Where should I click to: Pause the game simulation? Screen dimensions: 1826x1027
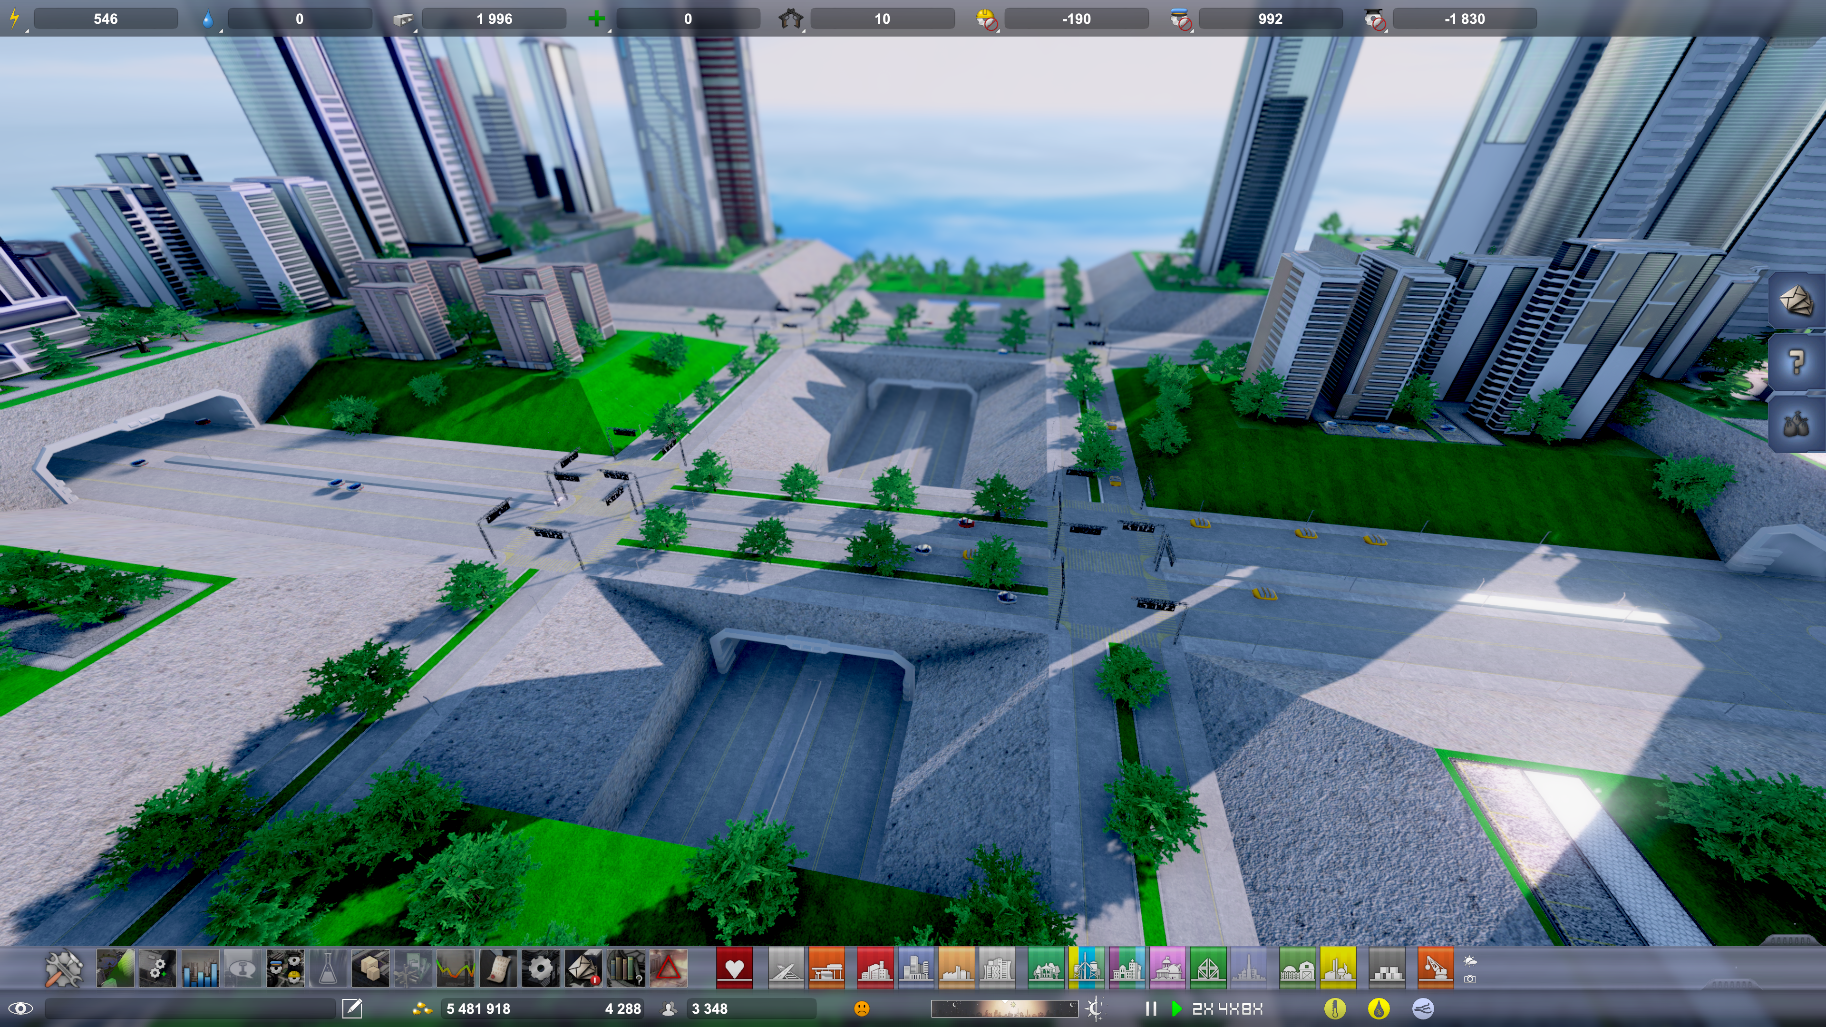coord(1151,1008)
